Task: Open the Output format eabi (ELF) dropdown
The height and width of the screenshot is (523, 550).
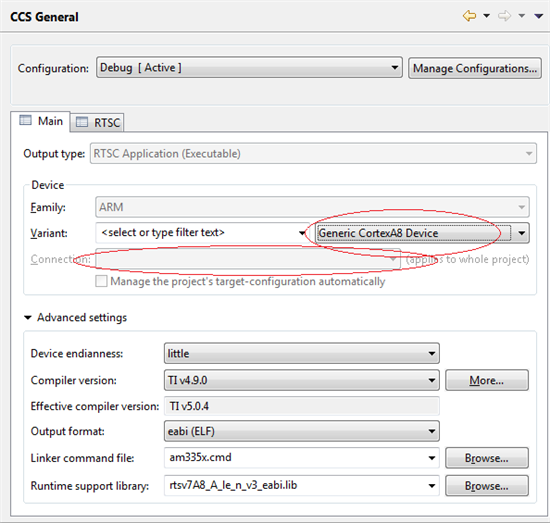Action: click(302, 431)
